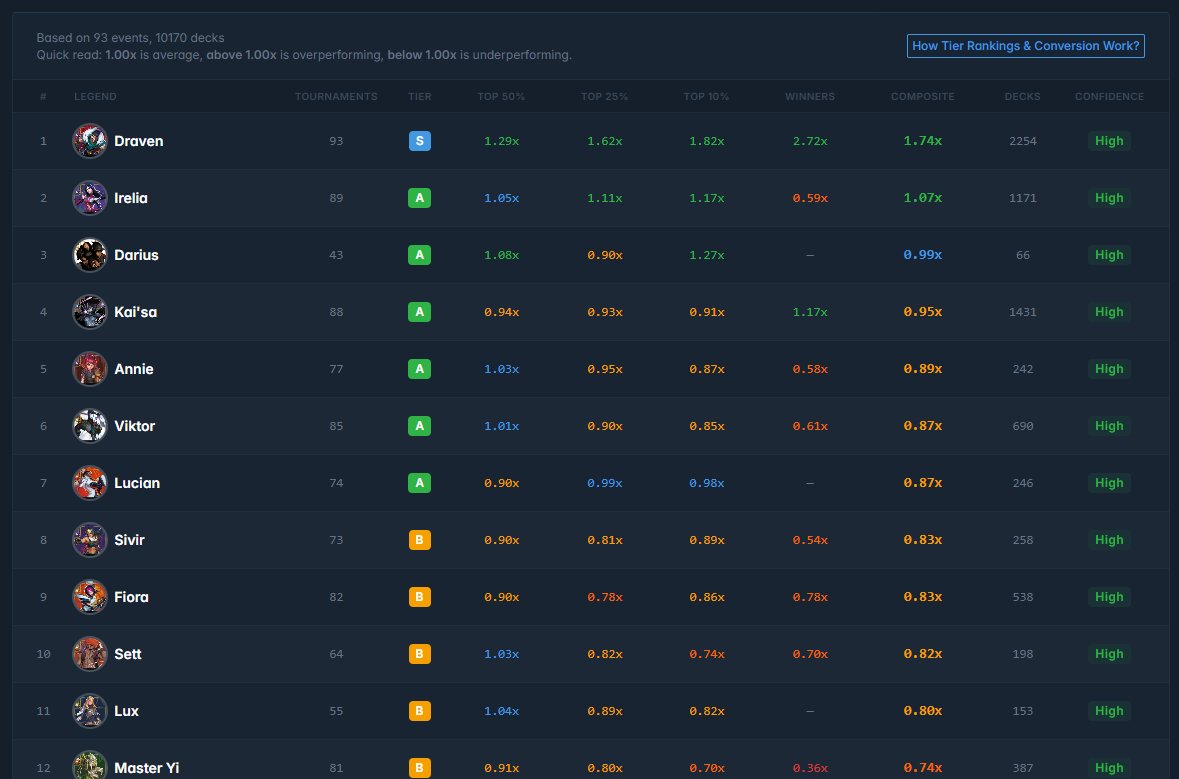This screenshot has height=779, width=1179.
Task: Select Irelia's 1.07x composite value
Action: pyautogui.click(x=923, y=198)
